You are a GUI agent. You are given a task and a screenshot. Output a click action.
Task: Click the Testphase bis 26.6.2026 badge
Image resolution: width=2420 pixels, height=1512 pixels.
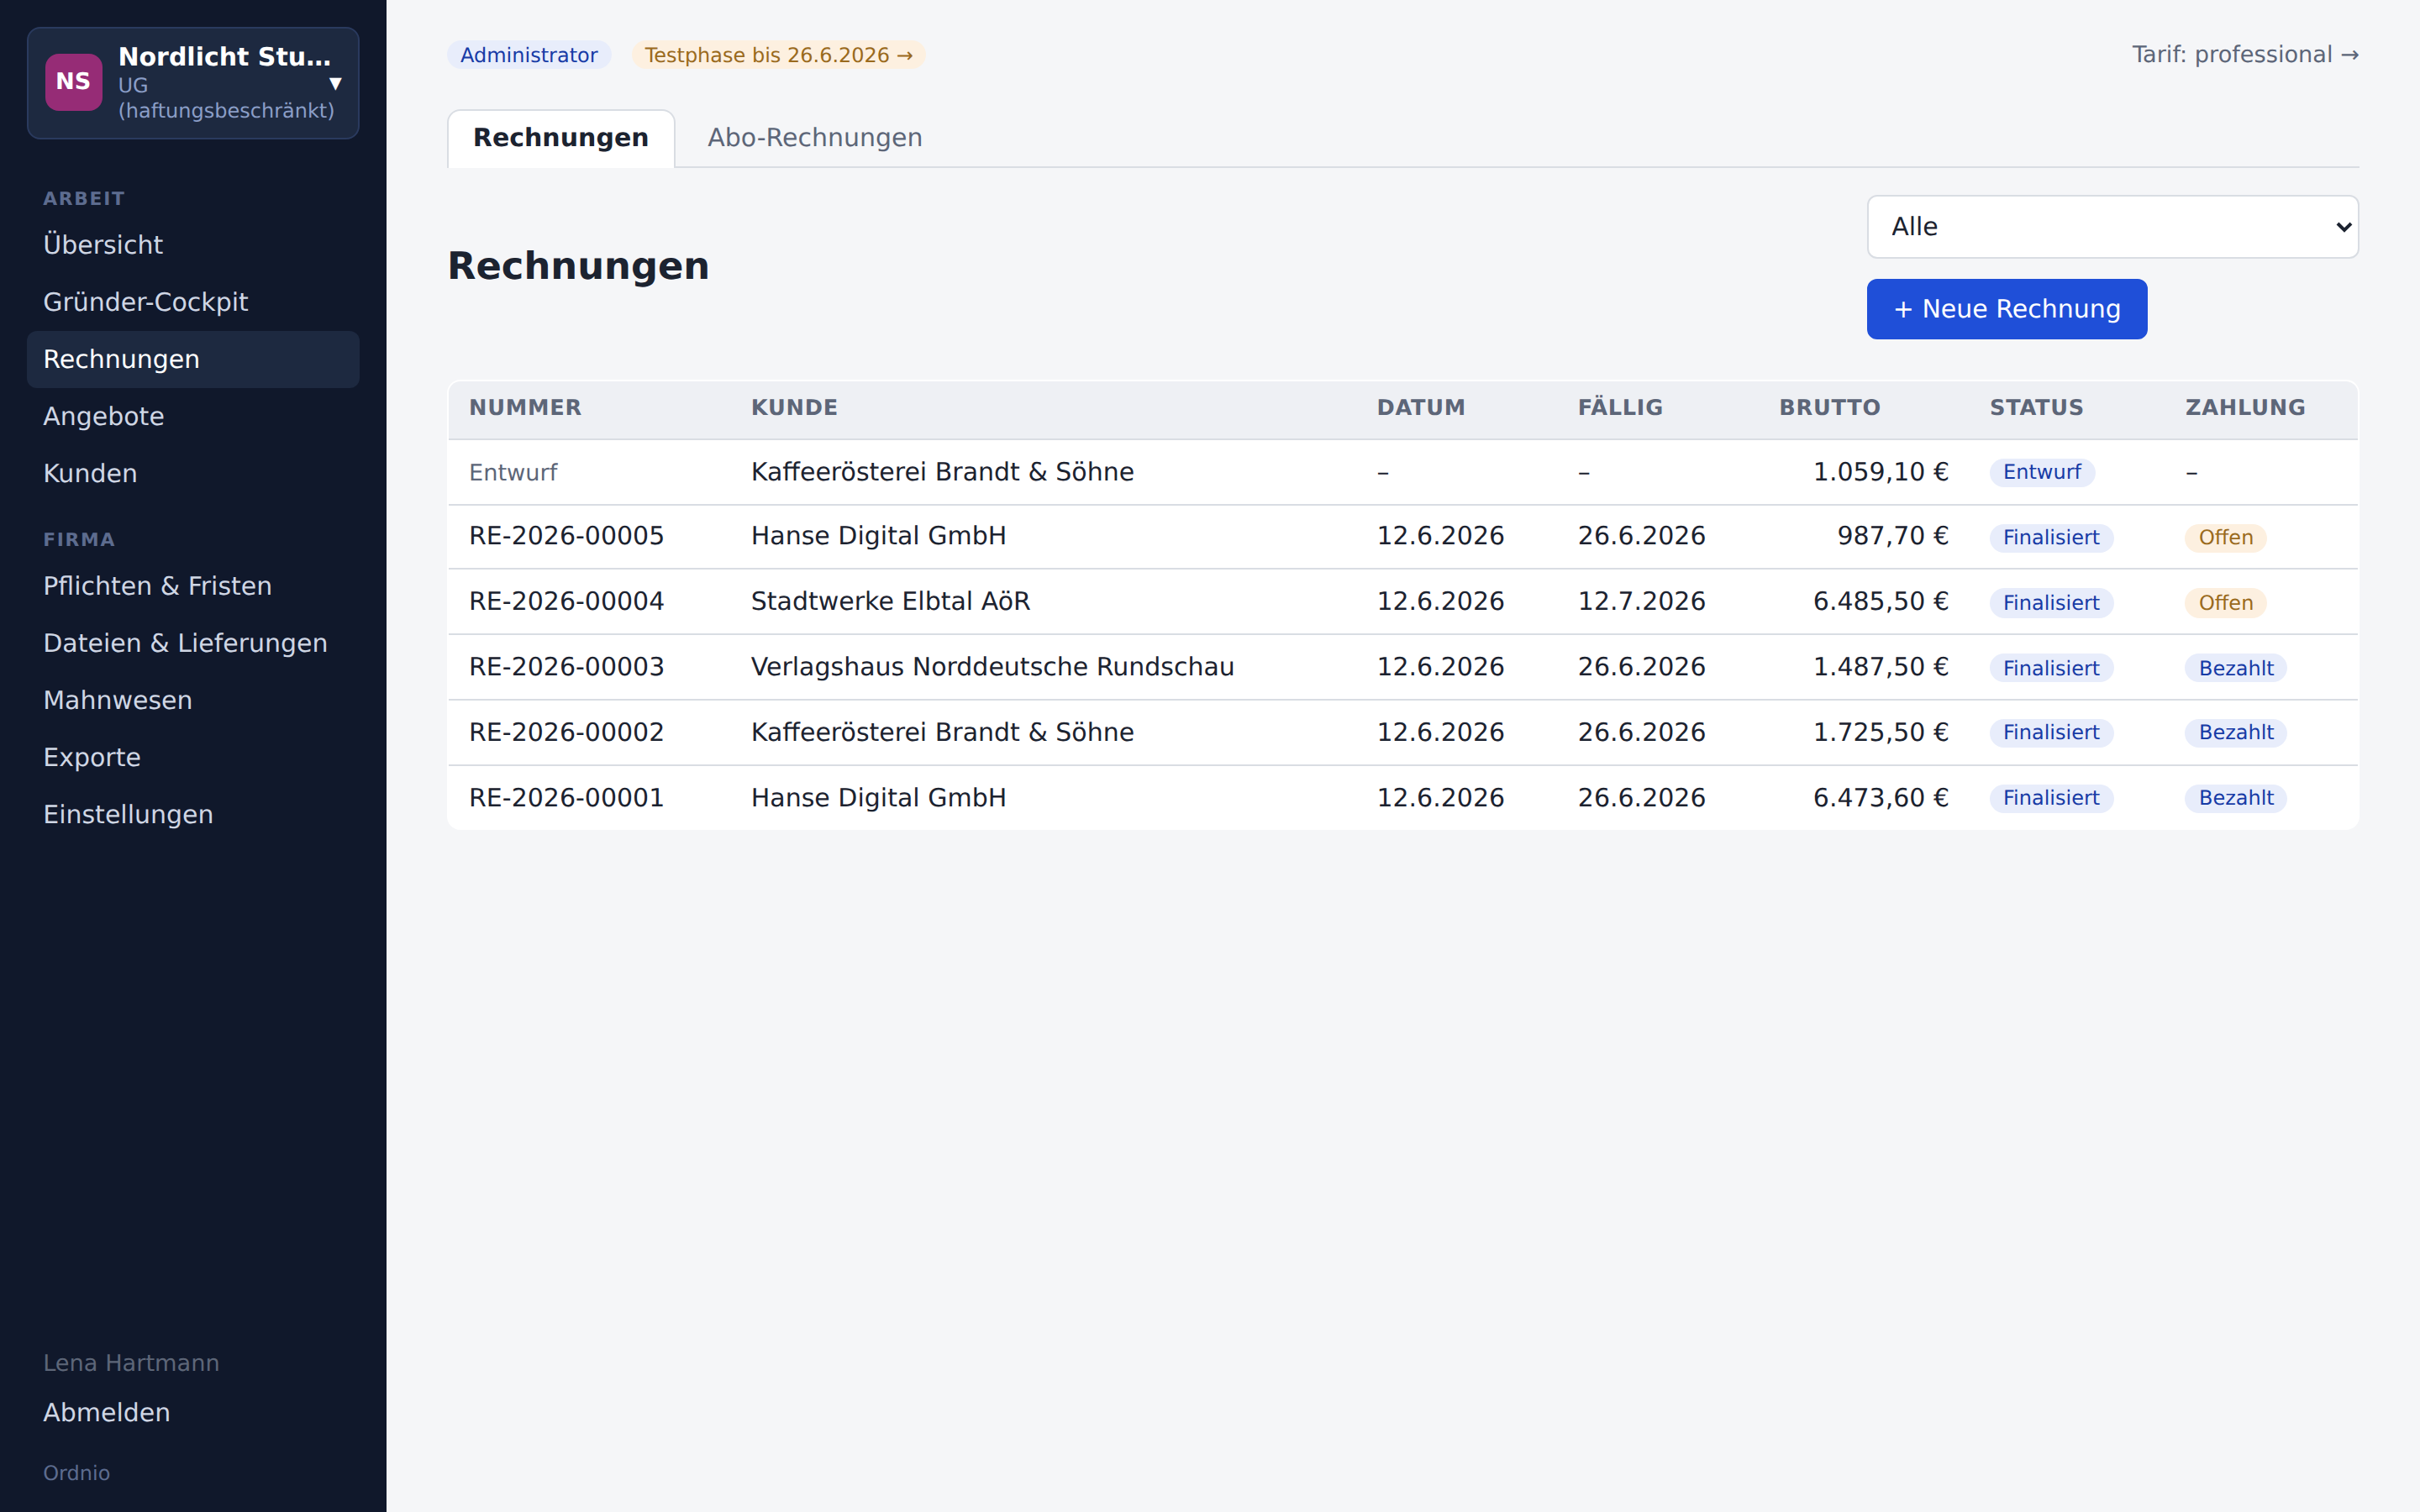coord(778,55)
